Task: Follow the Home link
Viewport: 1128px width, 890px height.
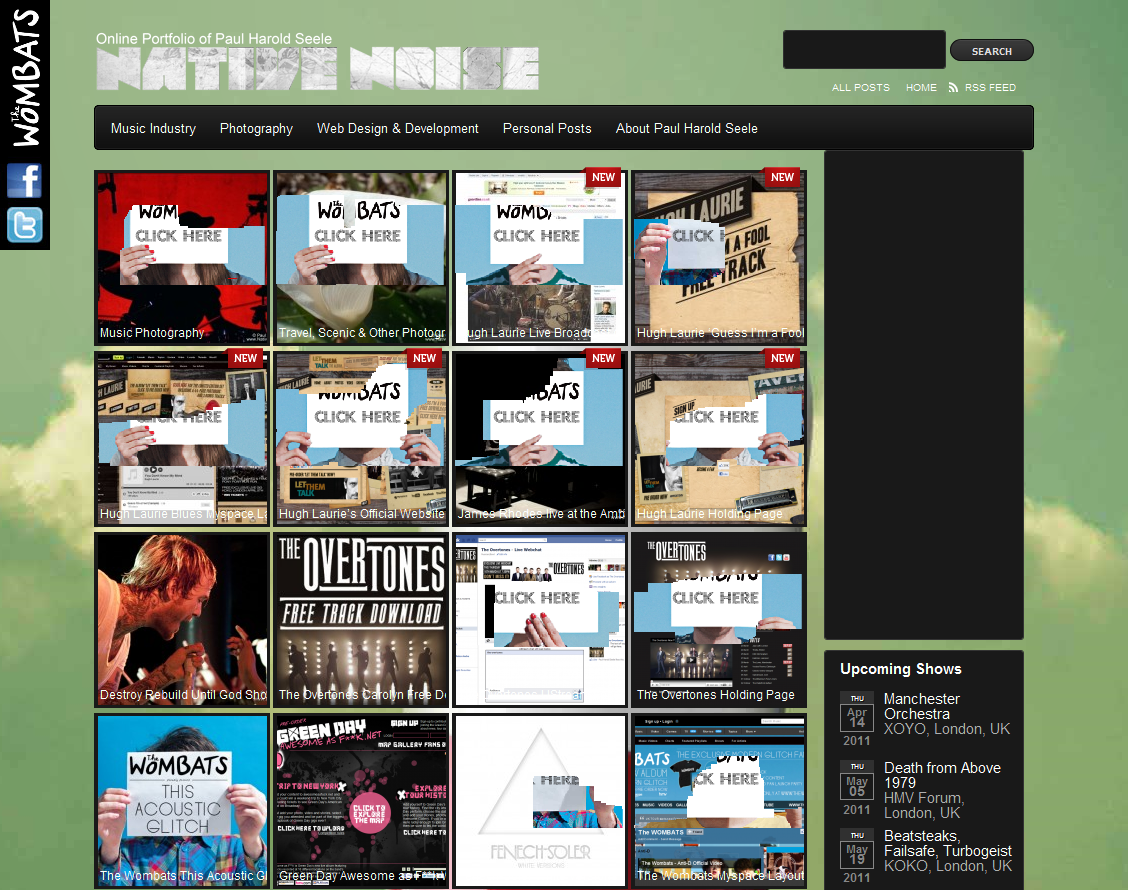Action: [x=921, y=88]
